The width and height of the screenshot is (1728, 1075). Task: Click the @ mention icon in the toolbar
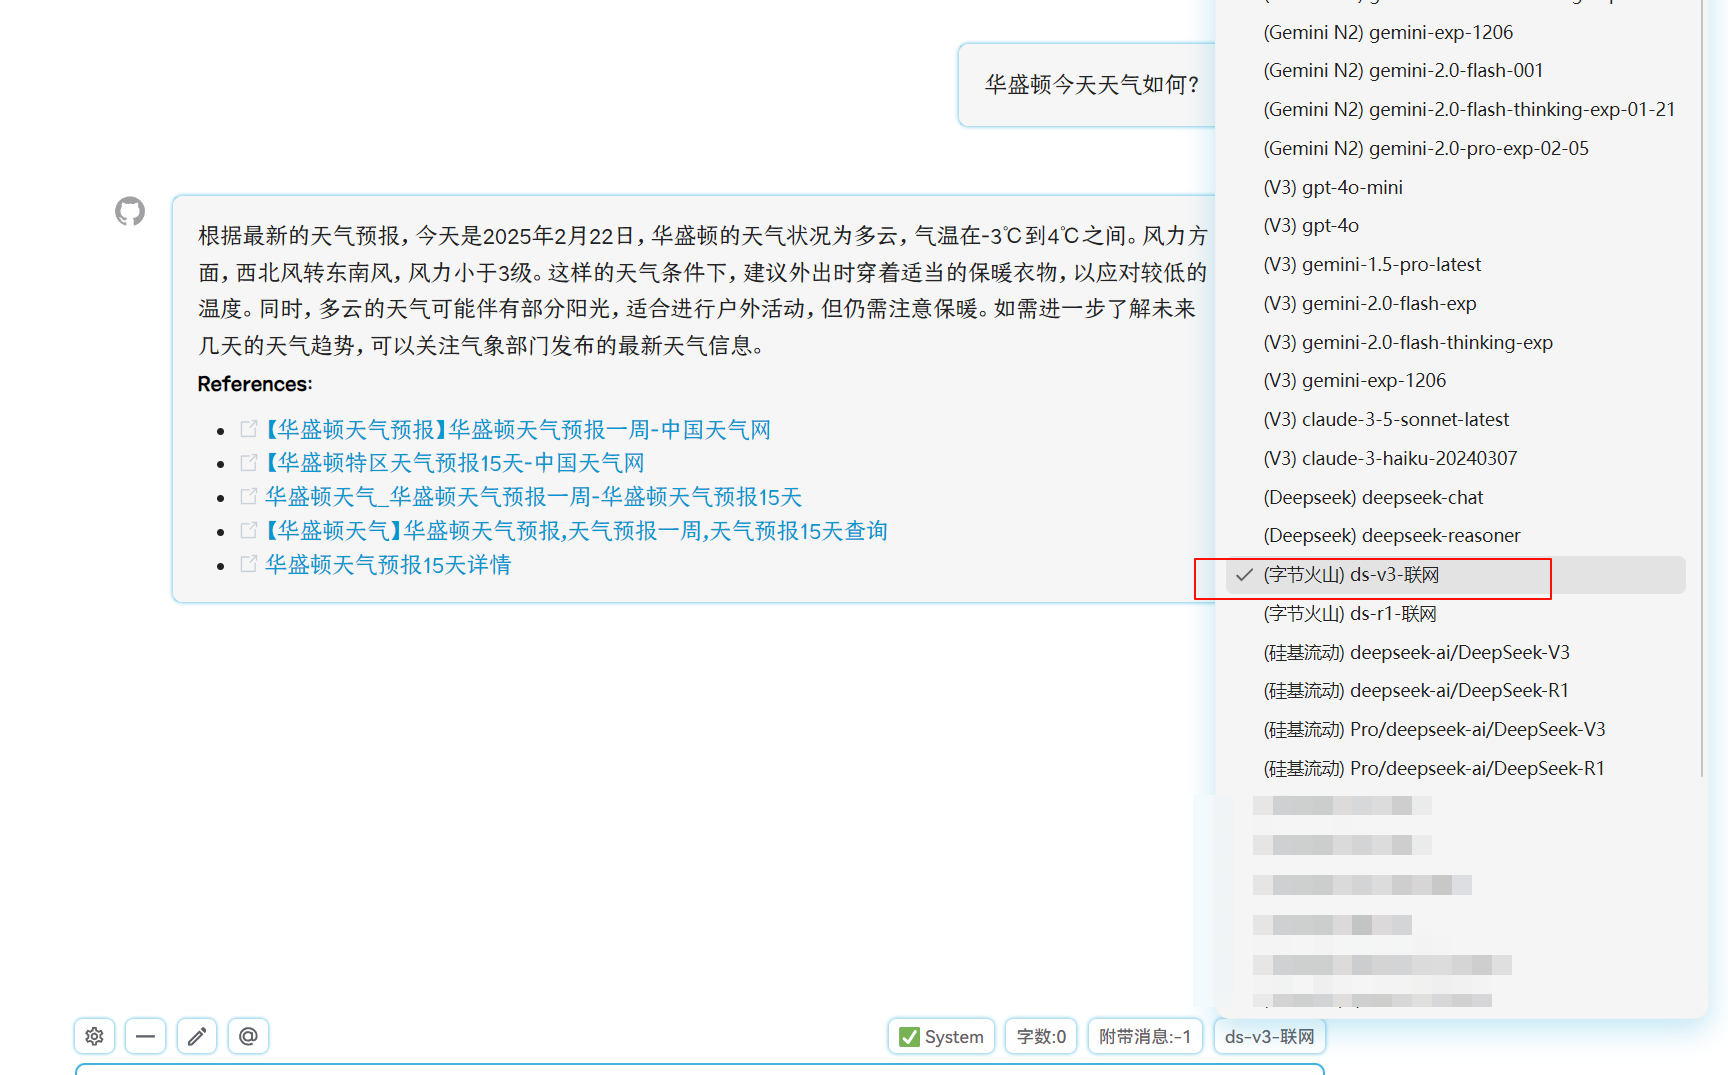(248, 1036)
